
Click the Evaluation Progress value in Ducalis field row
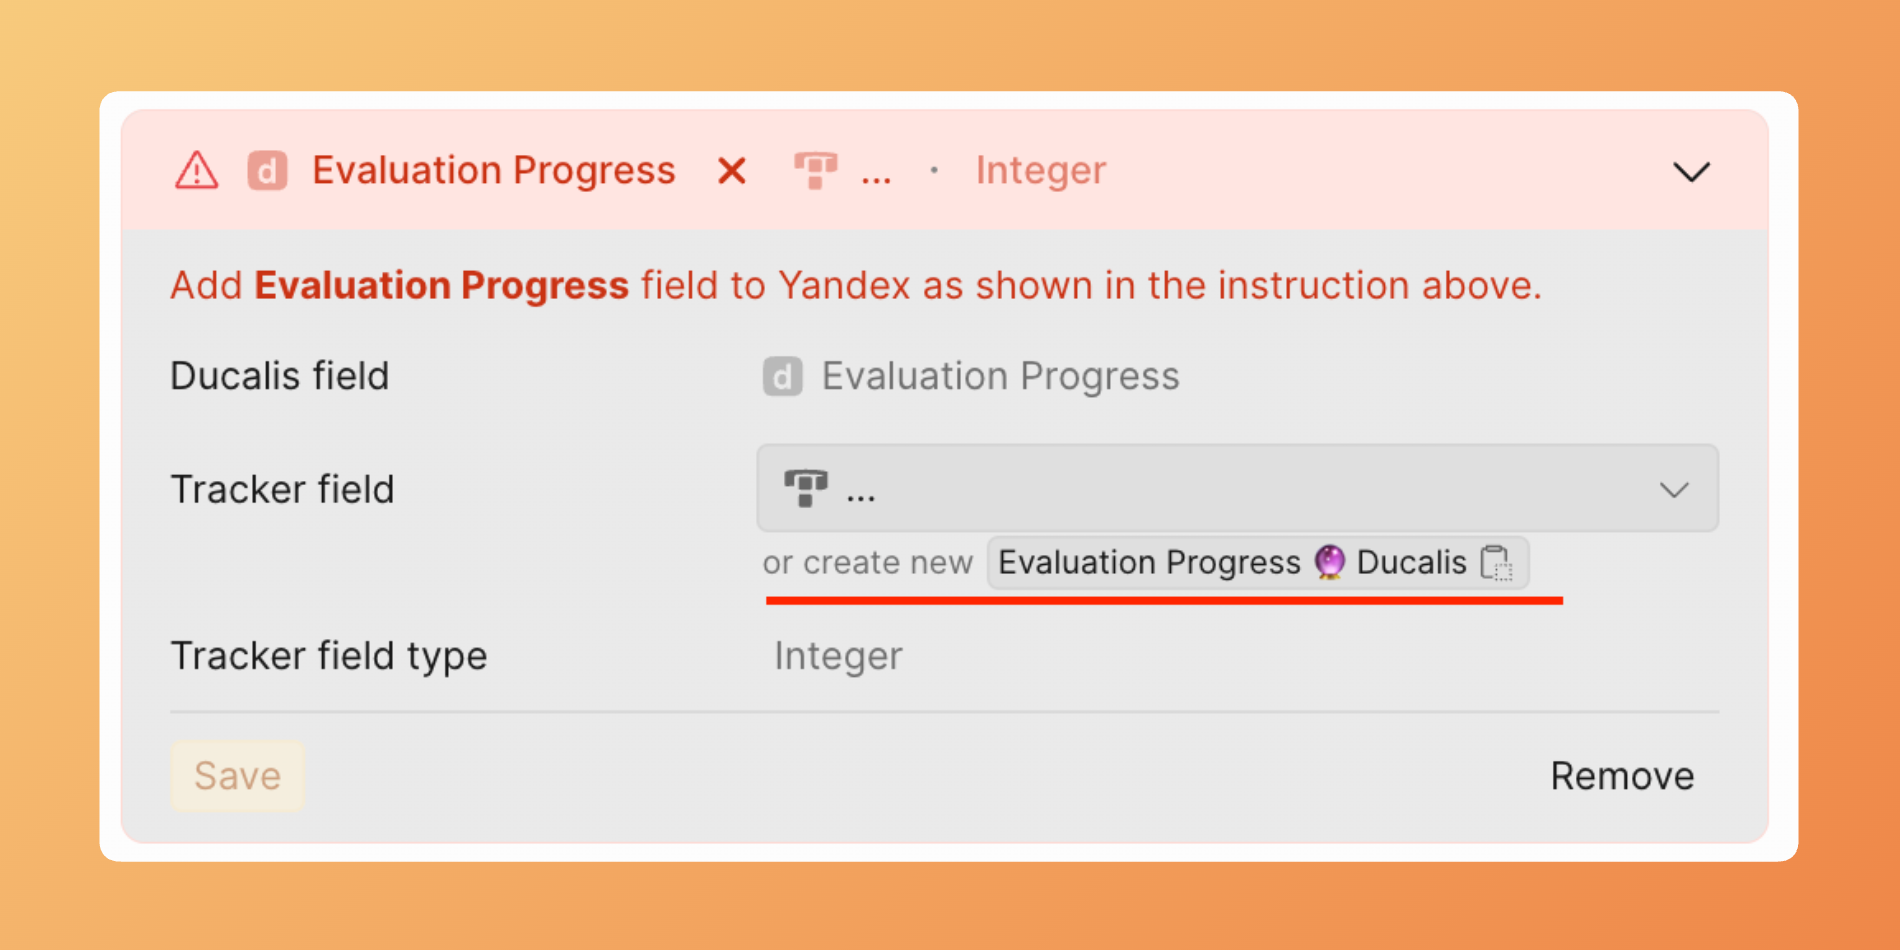(x=1000, y=377)
